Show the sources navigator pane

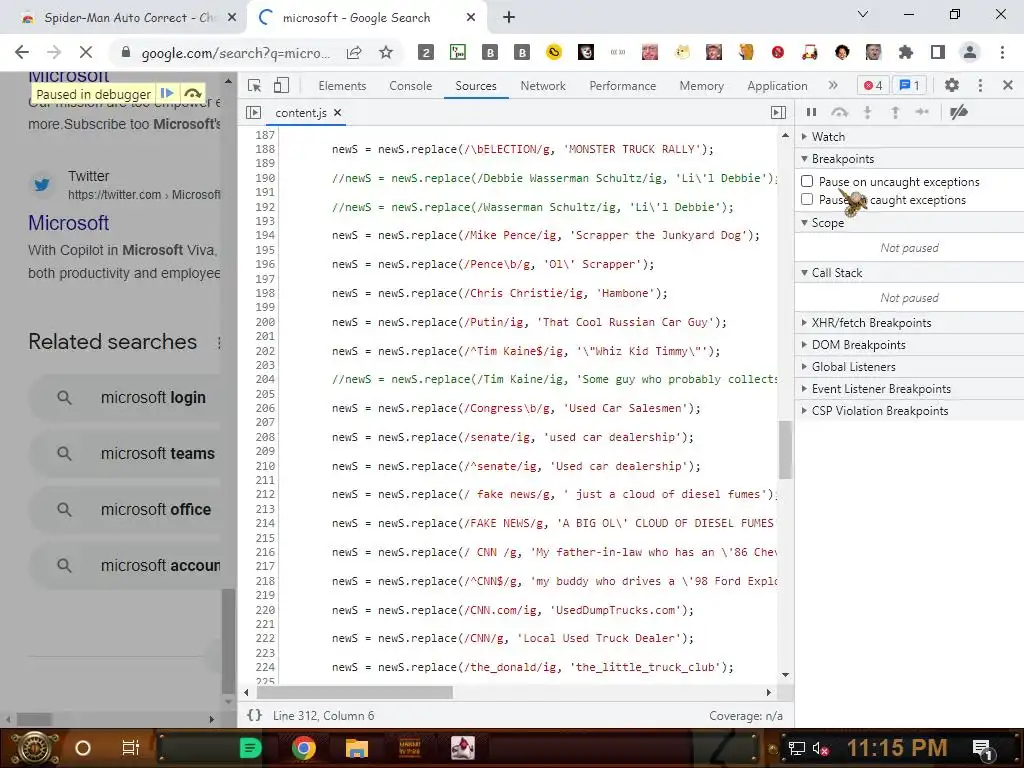pos(253,113)
